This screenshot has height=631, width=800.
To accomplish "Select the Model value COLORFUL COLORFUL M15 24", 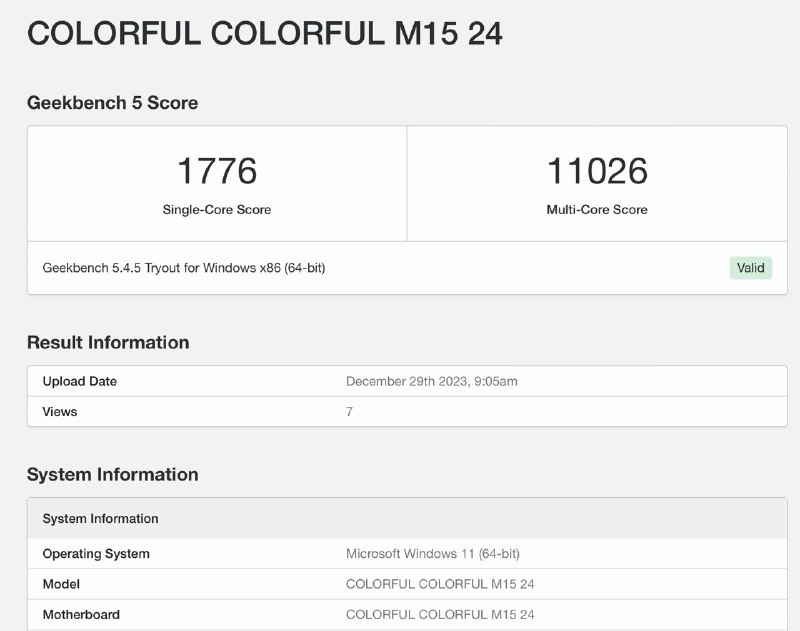I will (x=440, y=584).
